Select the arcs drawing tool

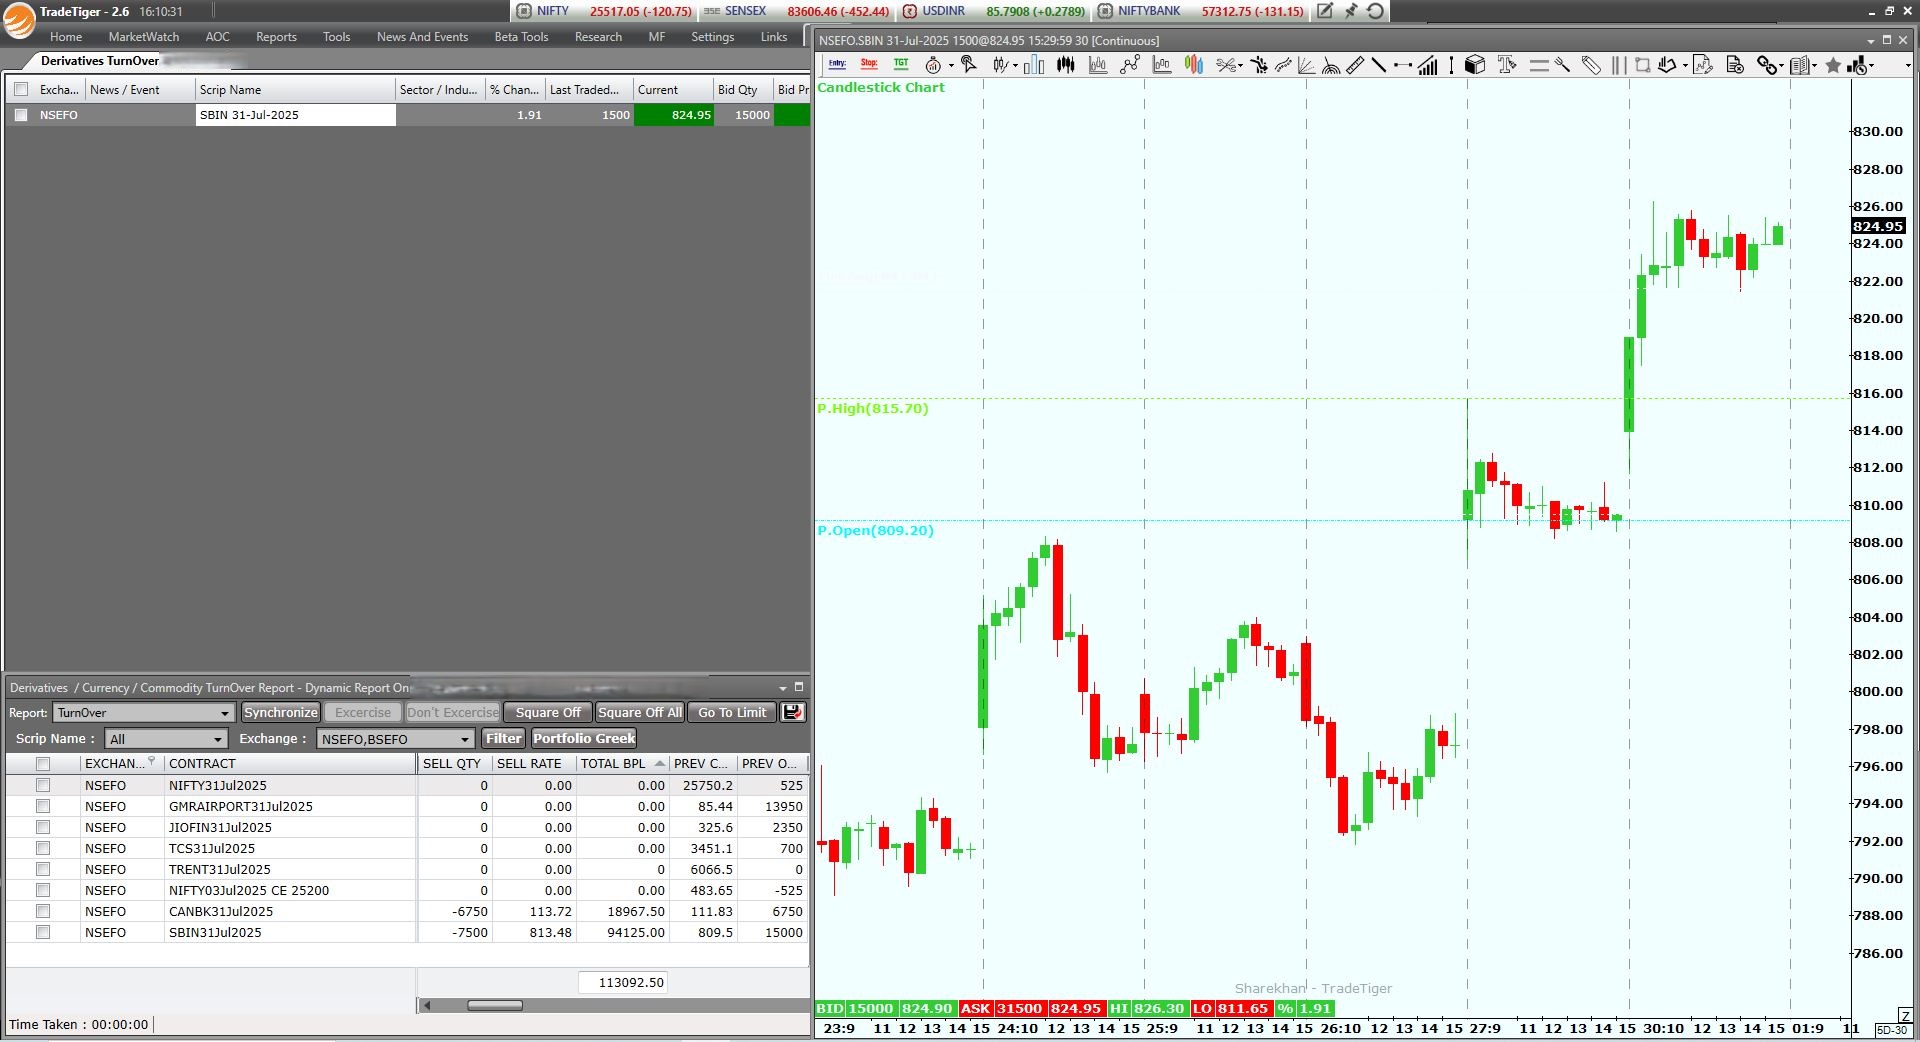[1331, 65]
